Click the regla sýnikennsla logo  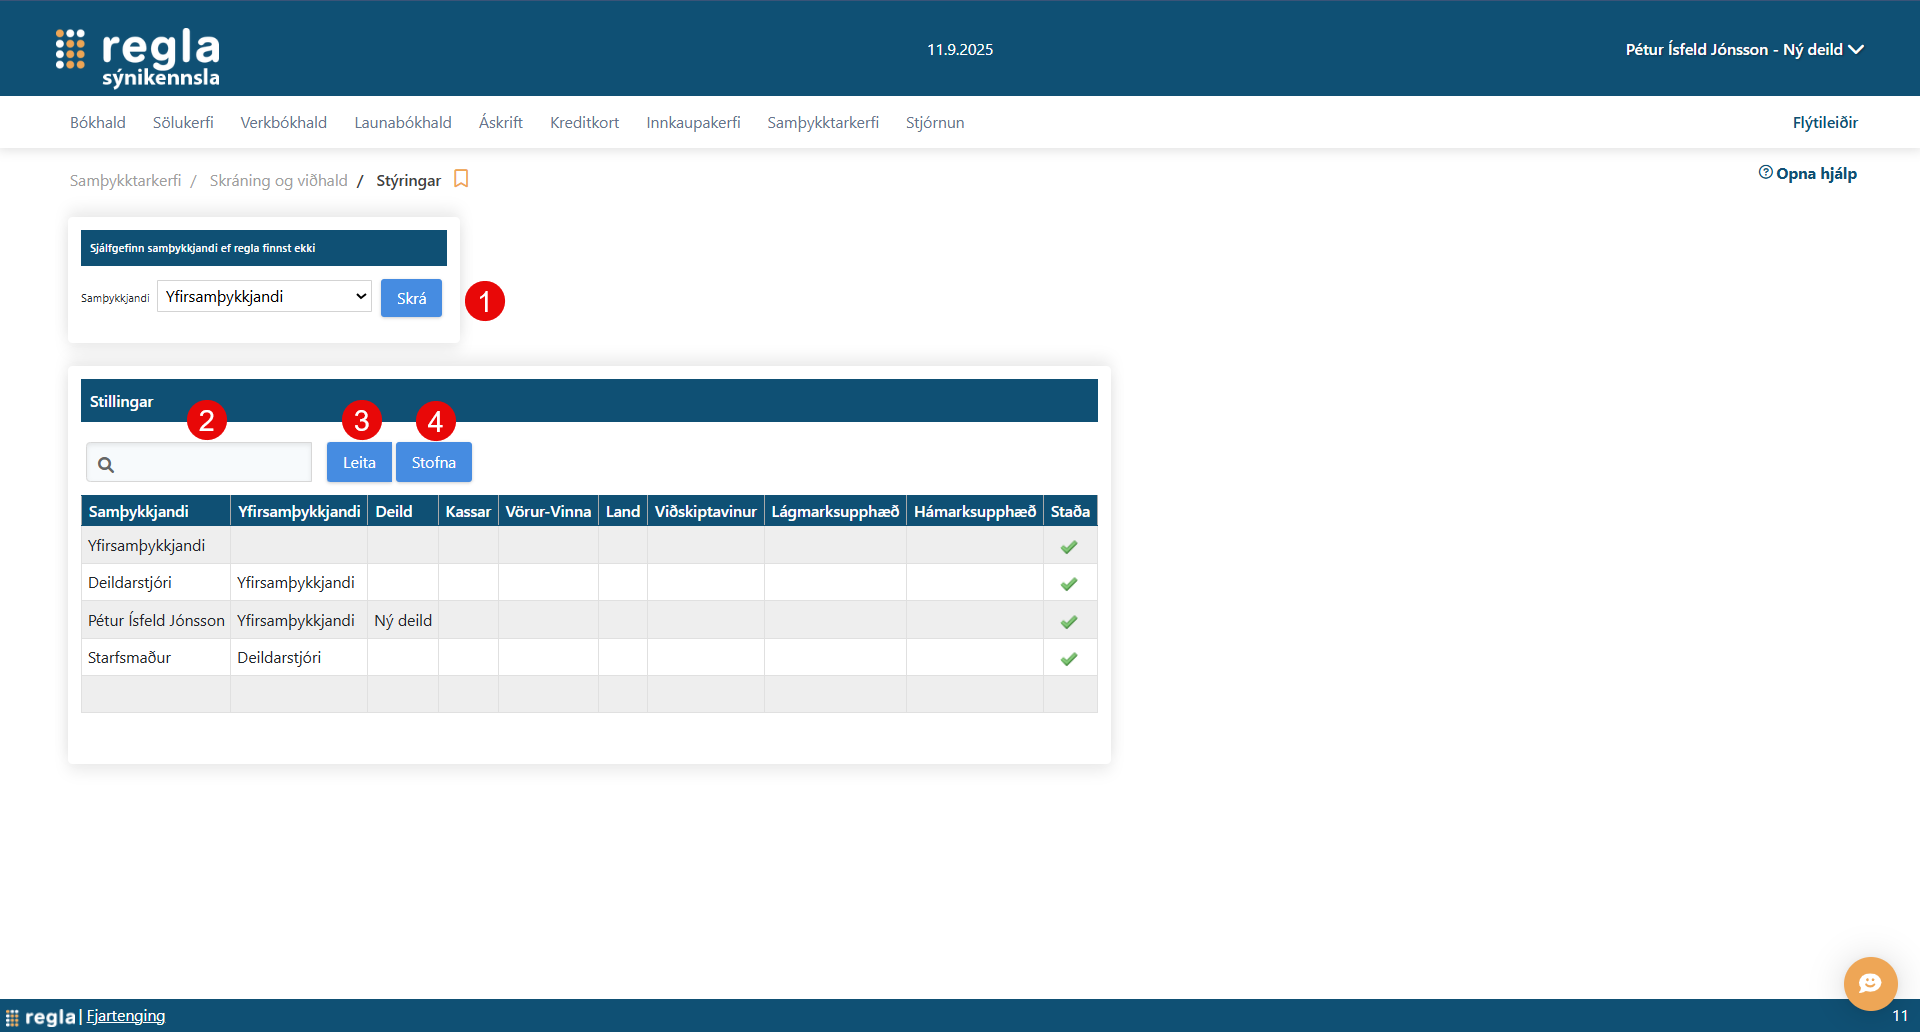(138, 57)
